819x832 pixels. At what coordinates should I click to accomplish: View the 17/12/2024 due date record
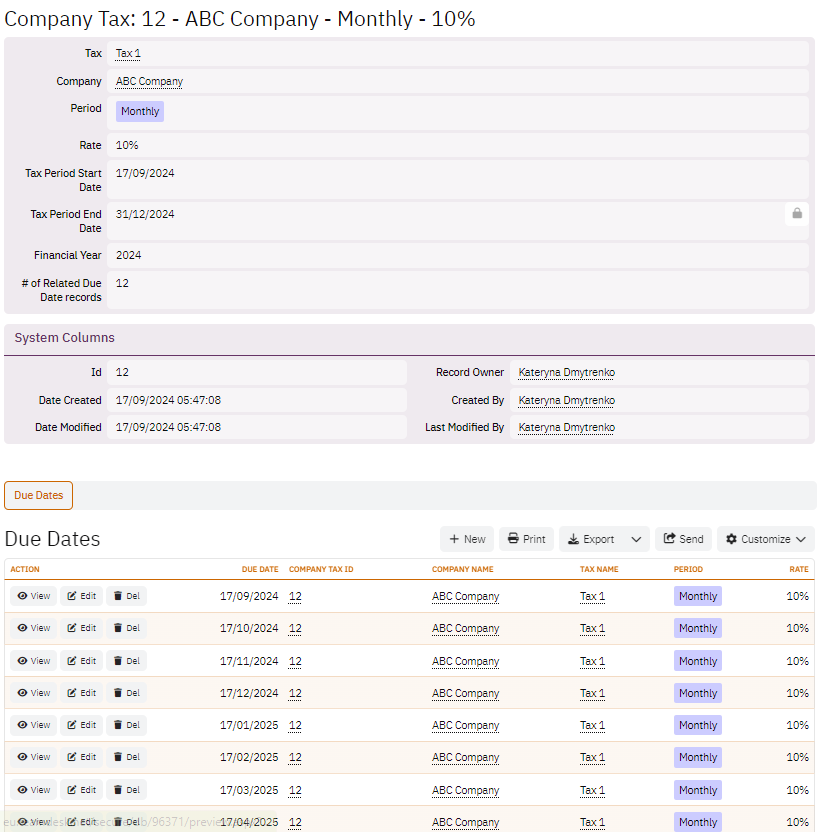[x=33, y=692]
